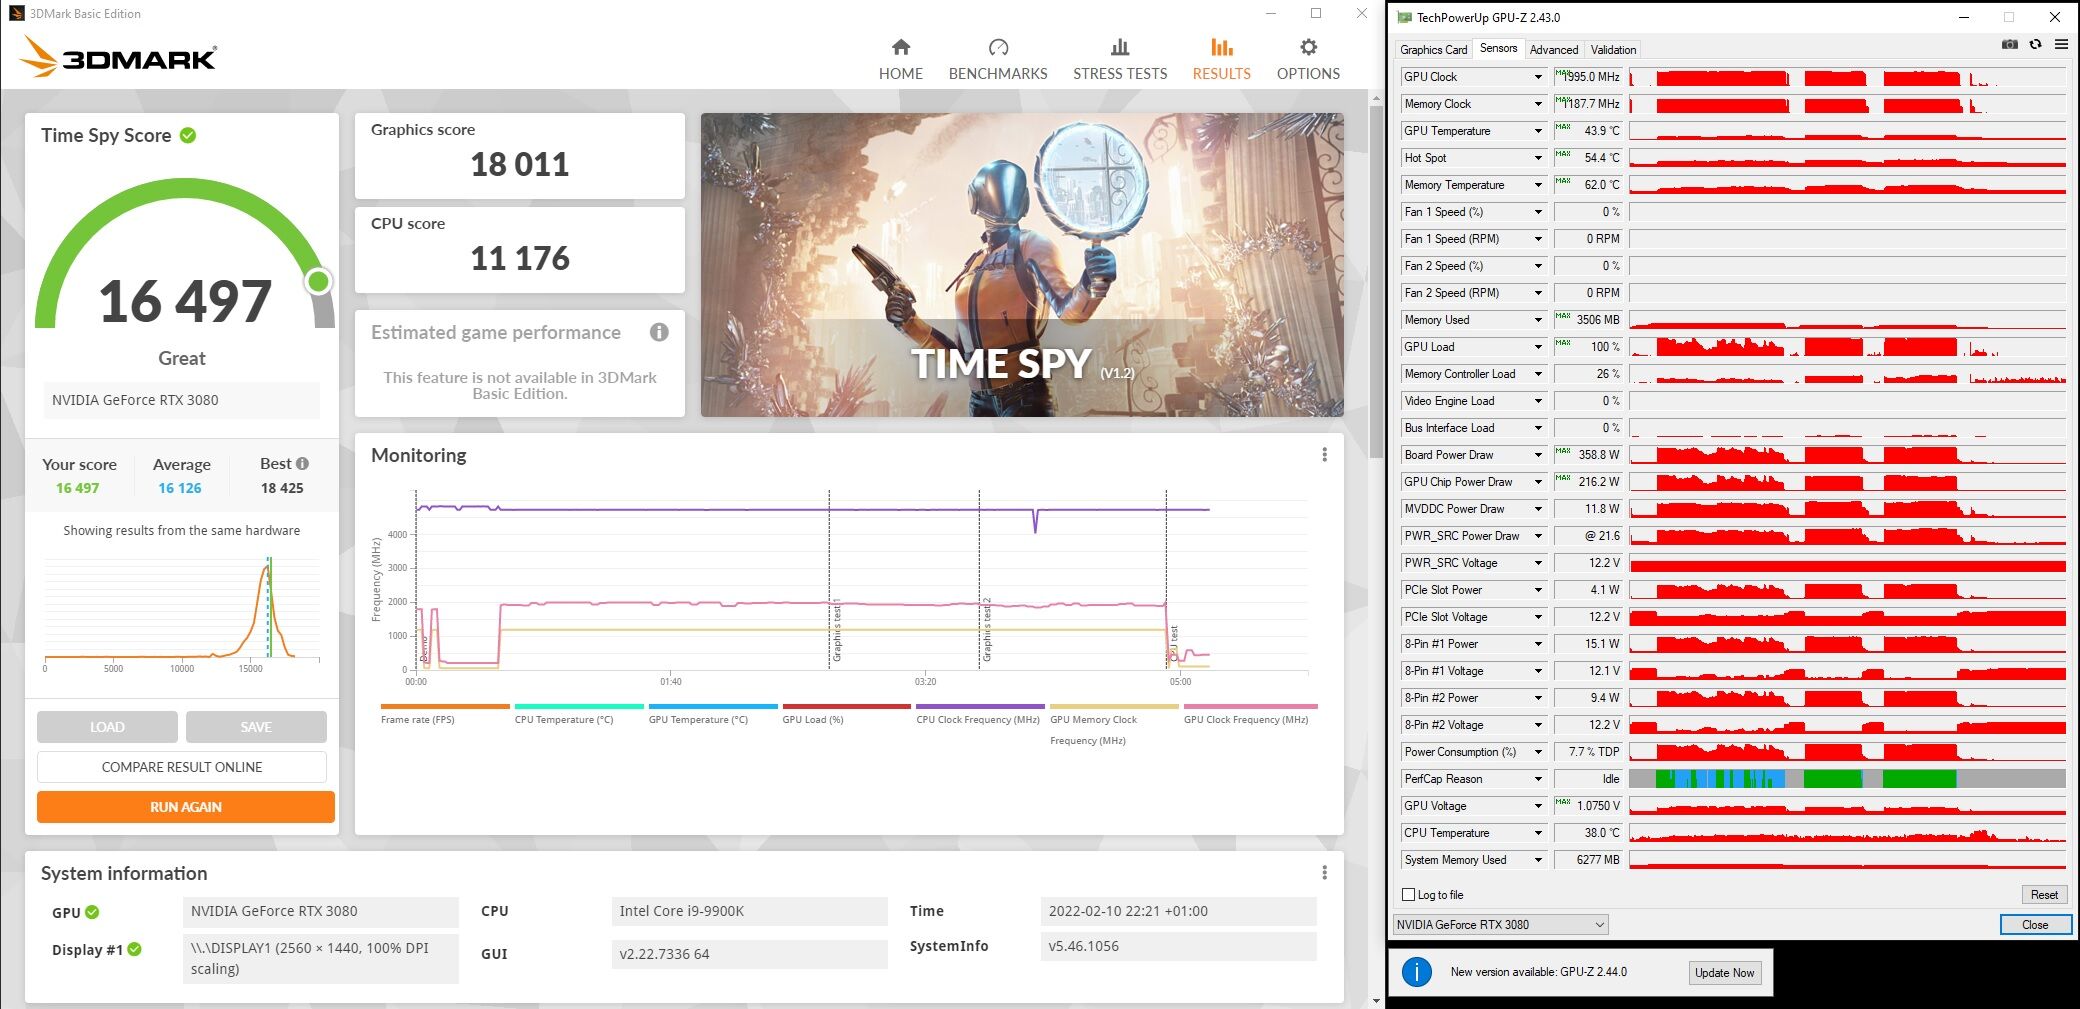Viewport: 2080px width, 1009px height.
Task: Click the Average score 16 126
Action: coord(180,488)
